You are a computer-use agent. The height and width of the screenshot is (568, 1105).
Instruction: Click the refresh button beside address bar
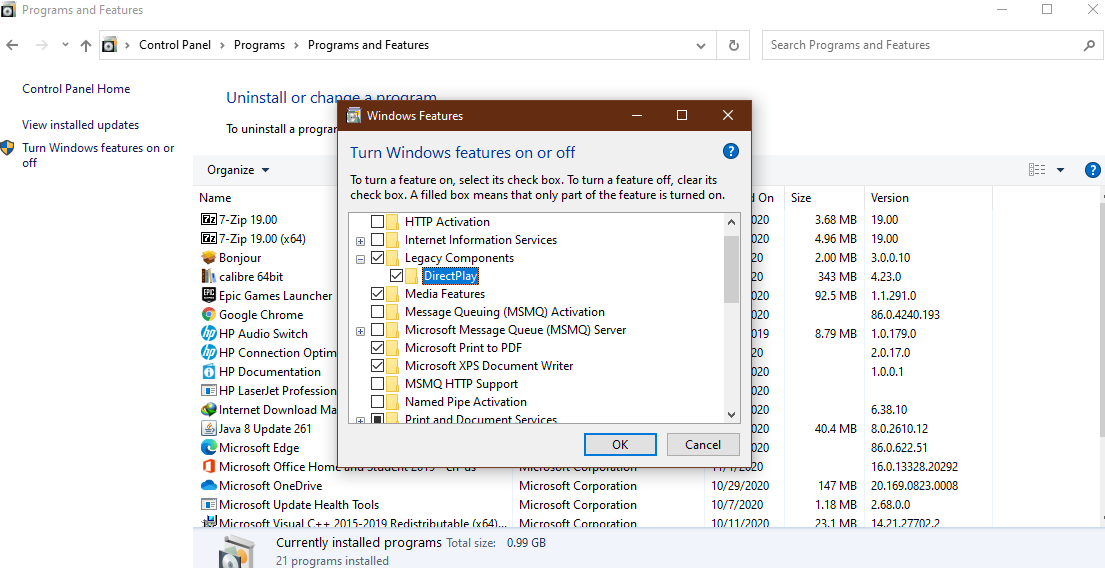tap(734, 45)
